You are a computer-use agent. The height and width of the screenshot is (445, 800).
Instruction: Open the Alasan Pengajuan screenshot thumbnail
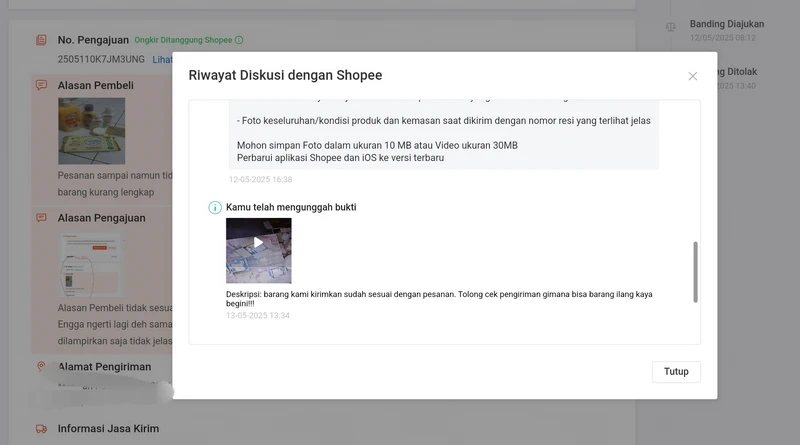pos(91,264)
